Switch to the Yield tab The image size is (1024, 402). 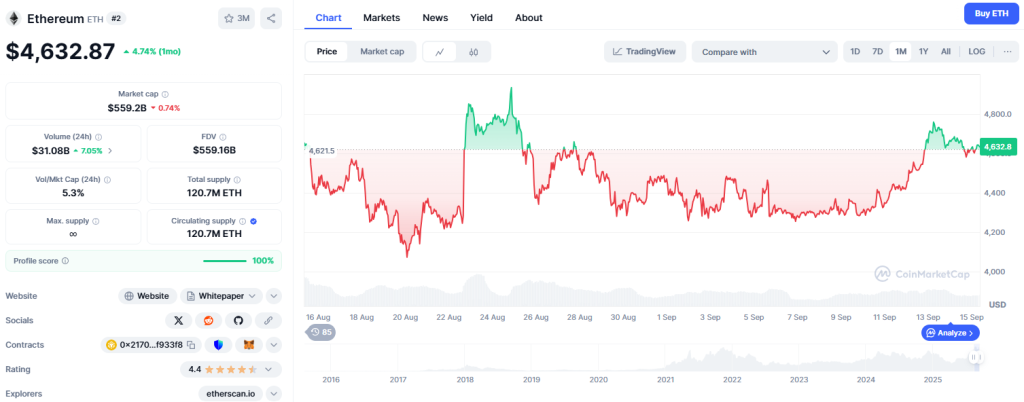click(481, 18)
